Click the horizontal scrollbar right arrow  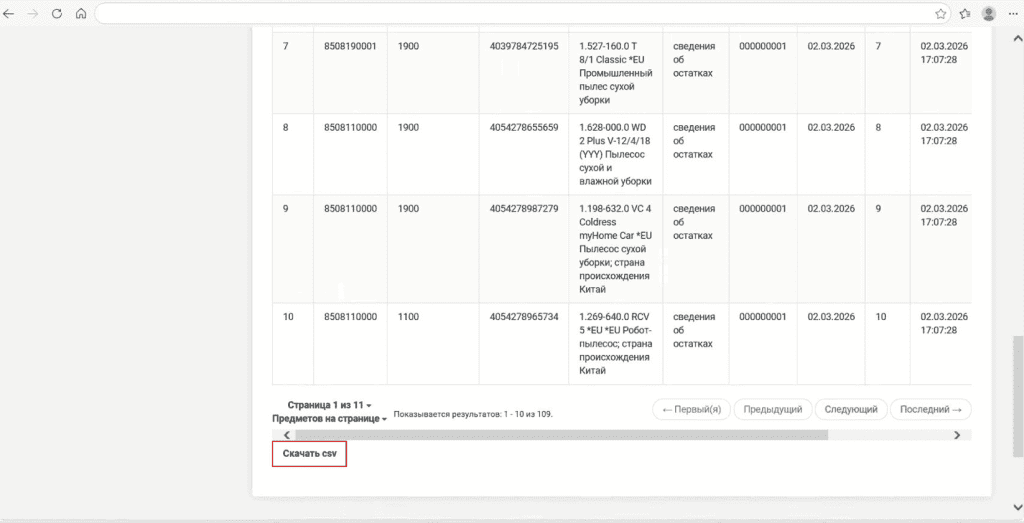click(x=956, y=435)
